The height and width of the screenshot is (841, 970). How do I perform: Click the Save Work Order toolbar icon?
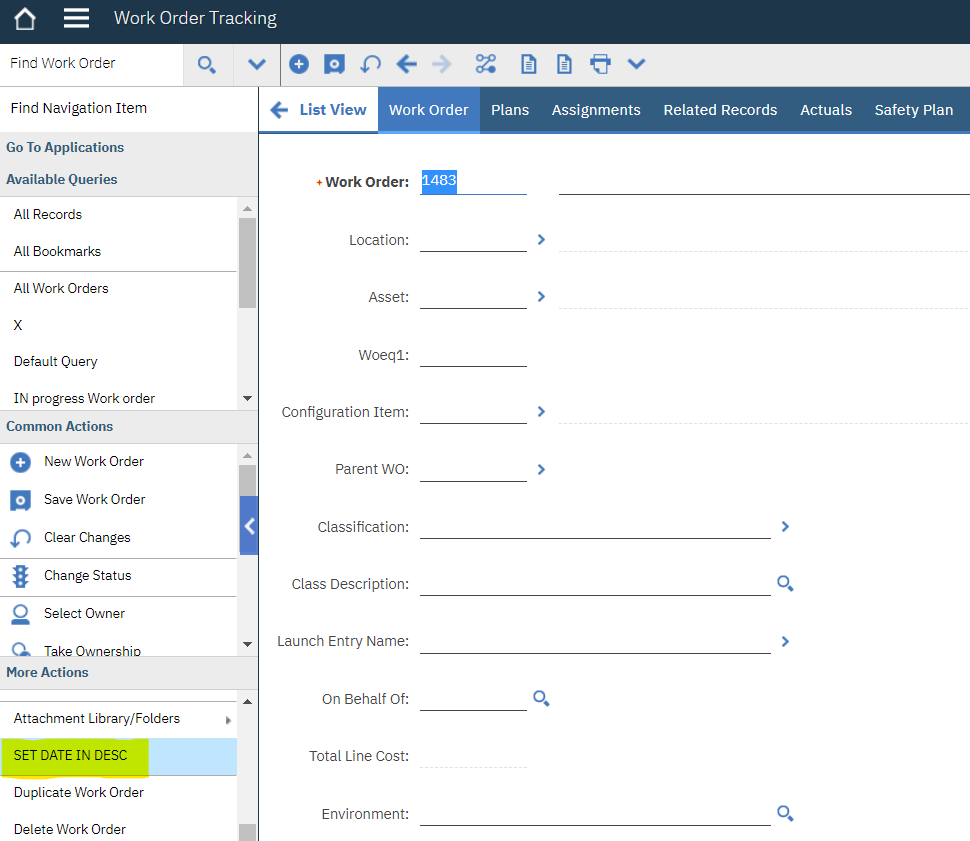[x=334, y=63]
